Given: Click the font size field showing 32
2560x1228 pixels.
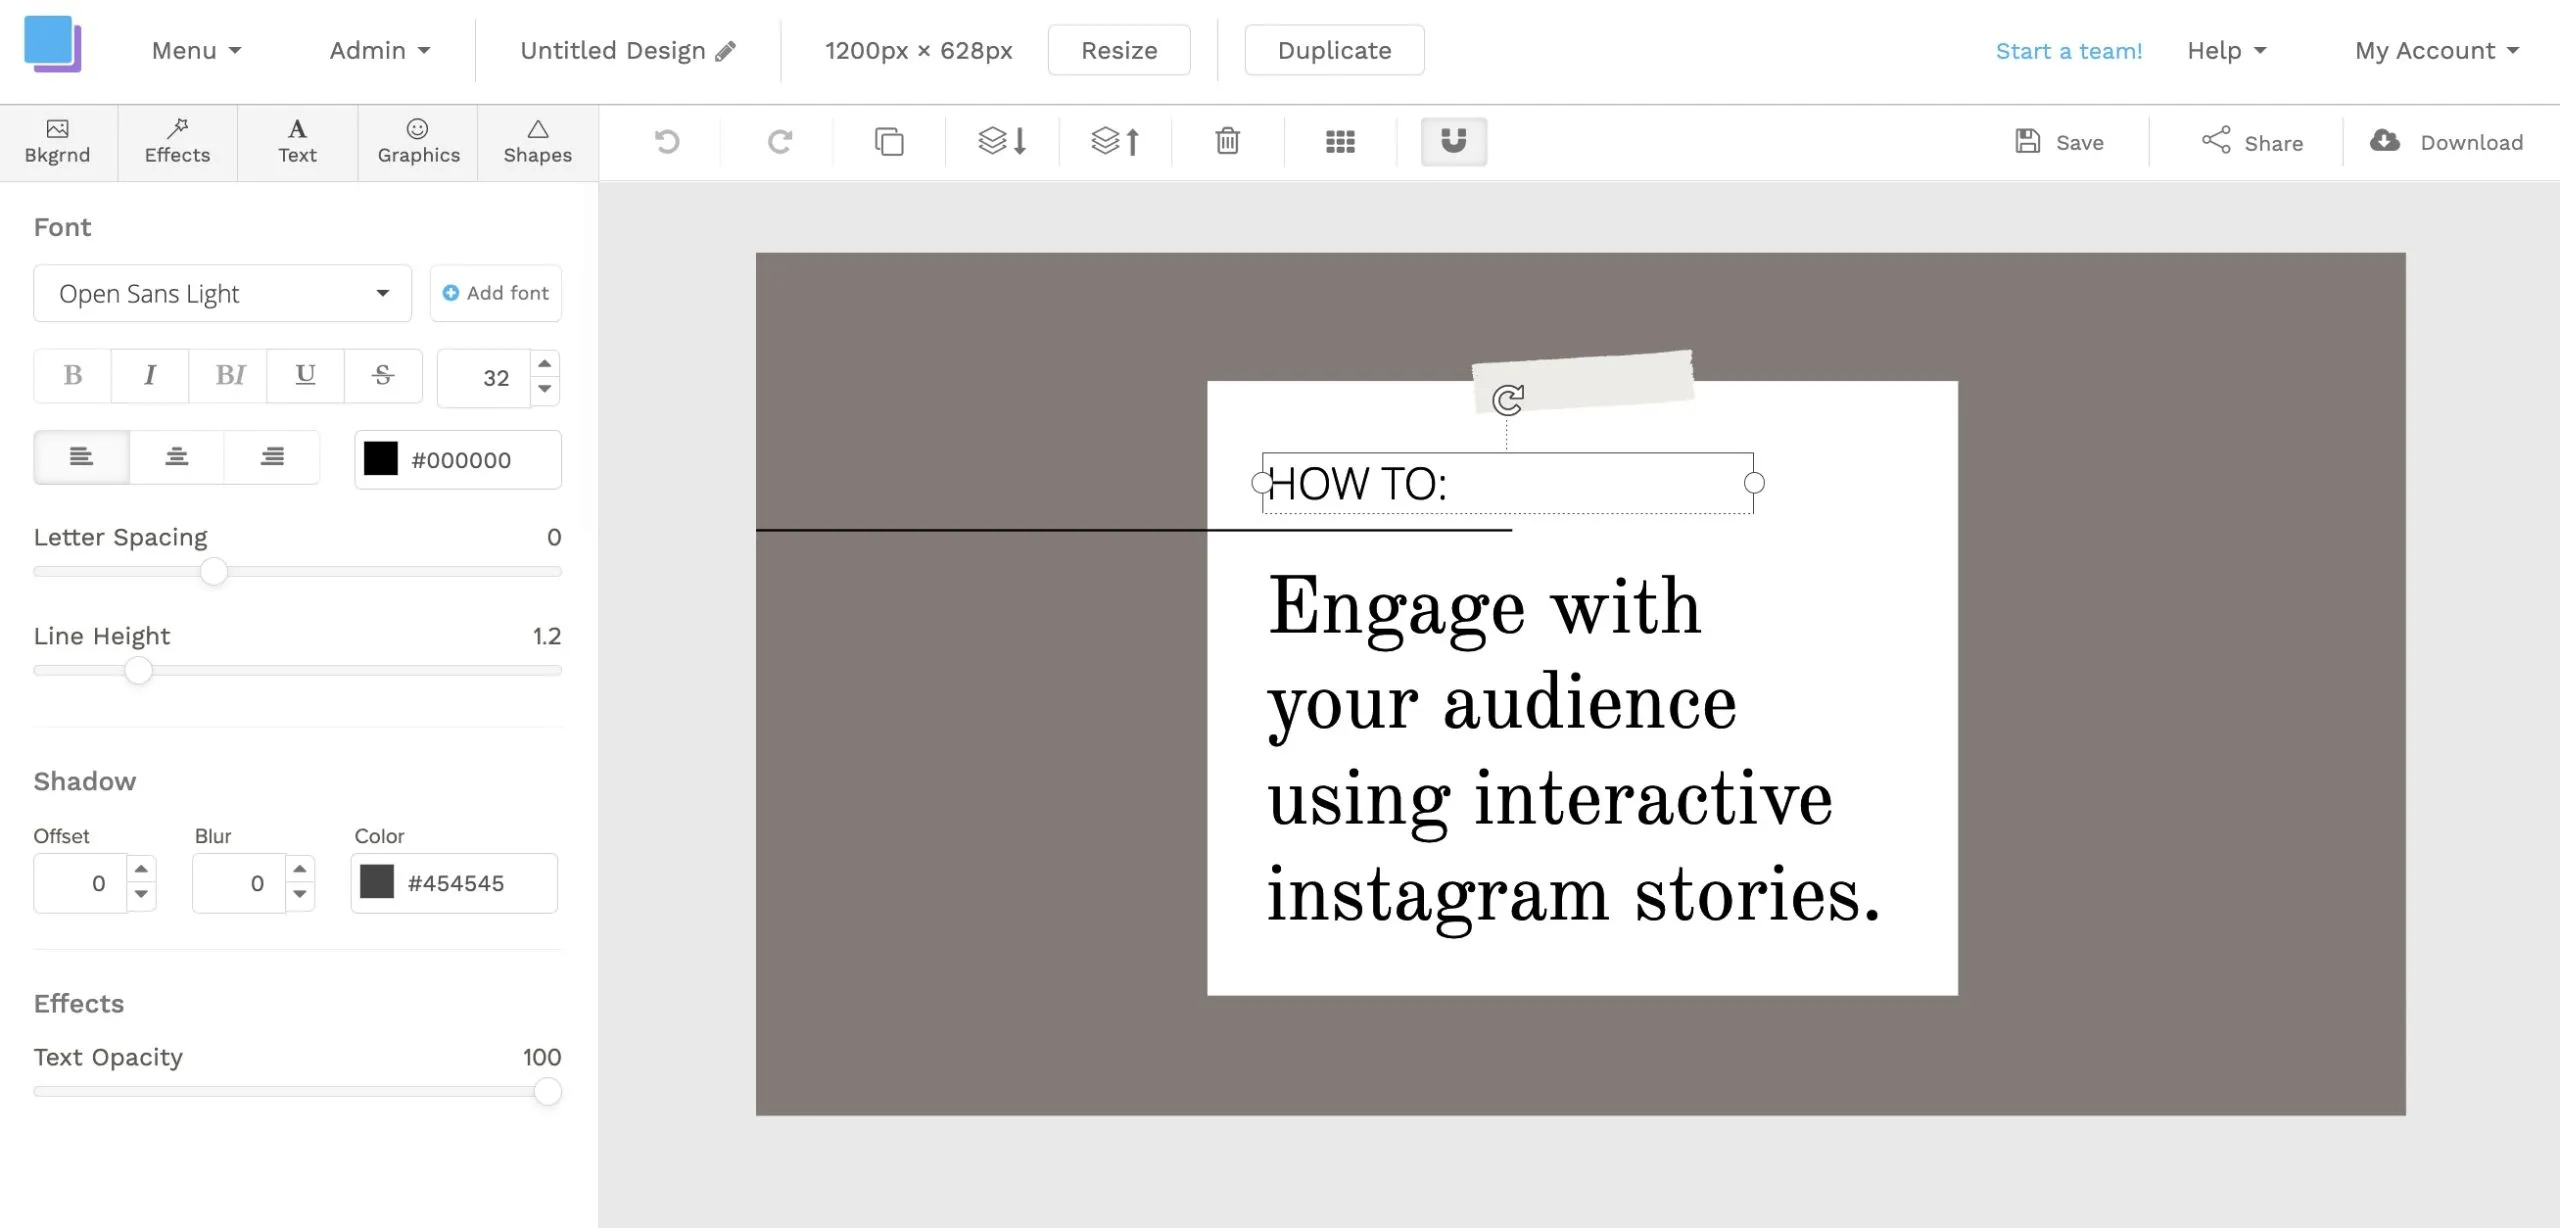Looking at the screenshot, I should click(x=484, y=379).
